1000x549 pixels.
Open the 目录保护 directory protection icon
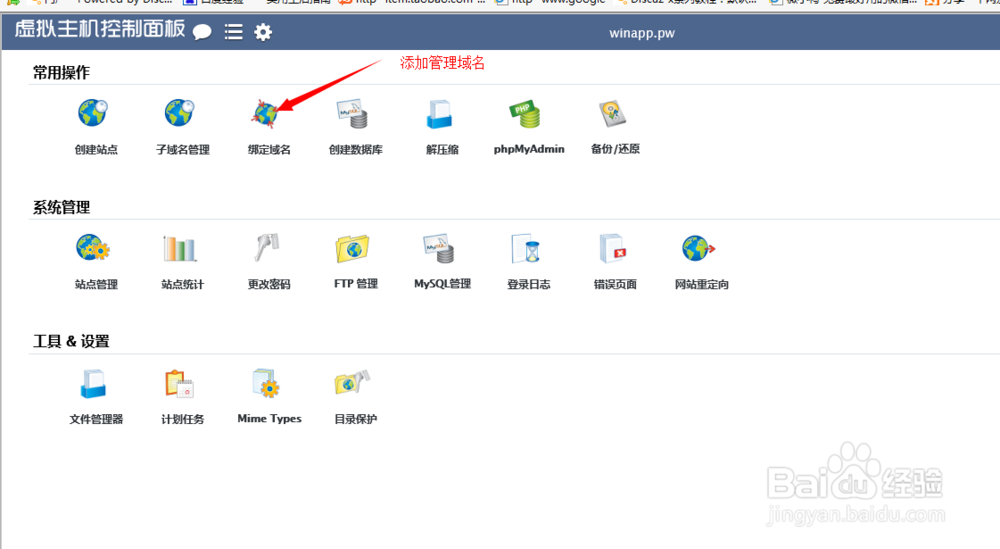pos(352,383)
